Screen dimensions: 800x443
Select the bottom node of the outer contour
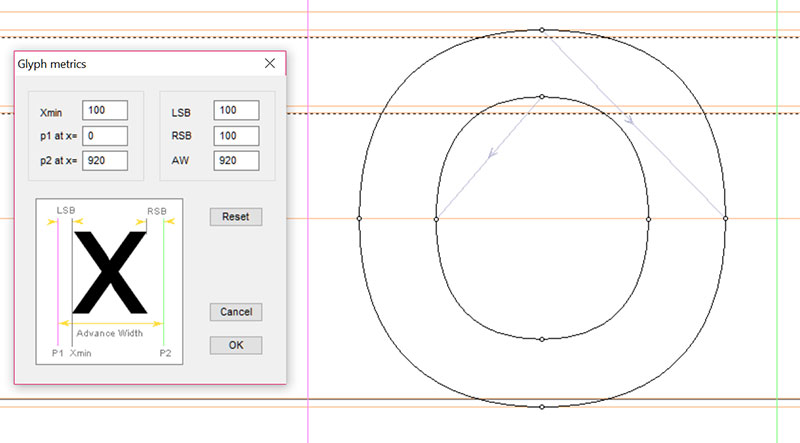pyautogui.click(x=542, y=407)
